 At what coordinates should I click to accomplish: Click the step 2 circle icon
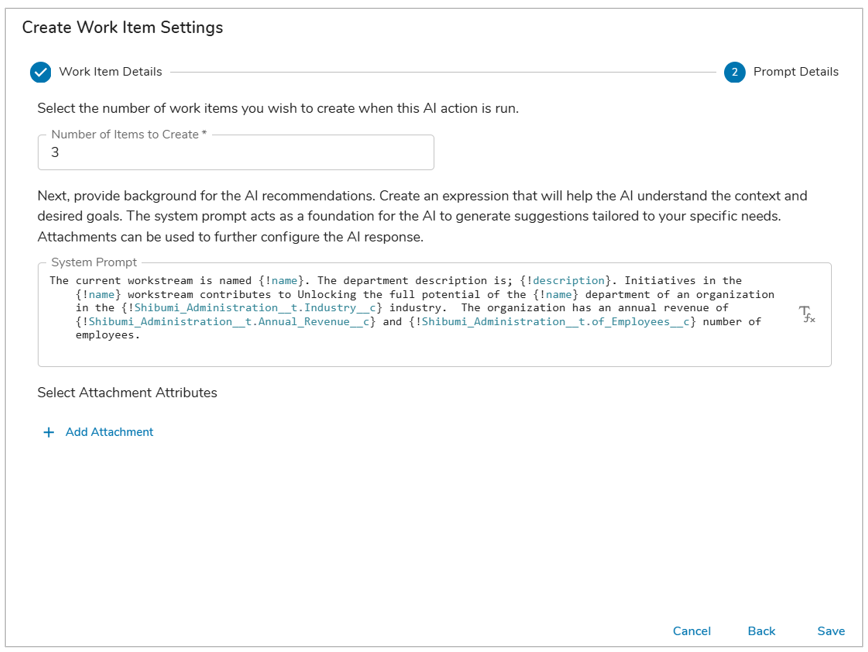(x=734, y=72)
